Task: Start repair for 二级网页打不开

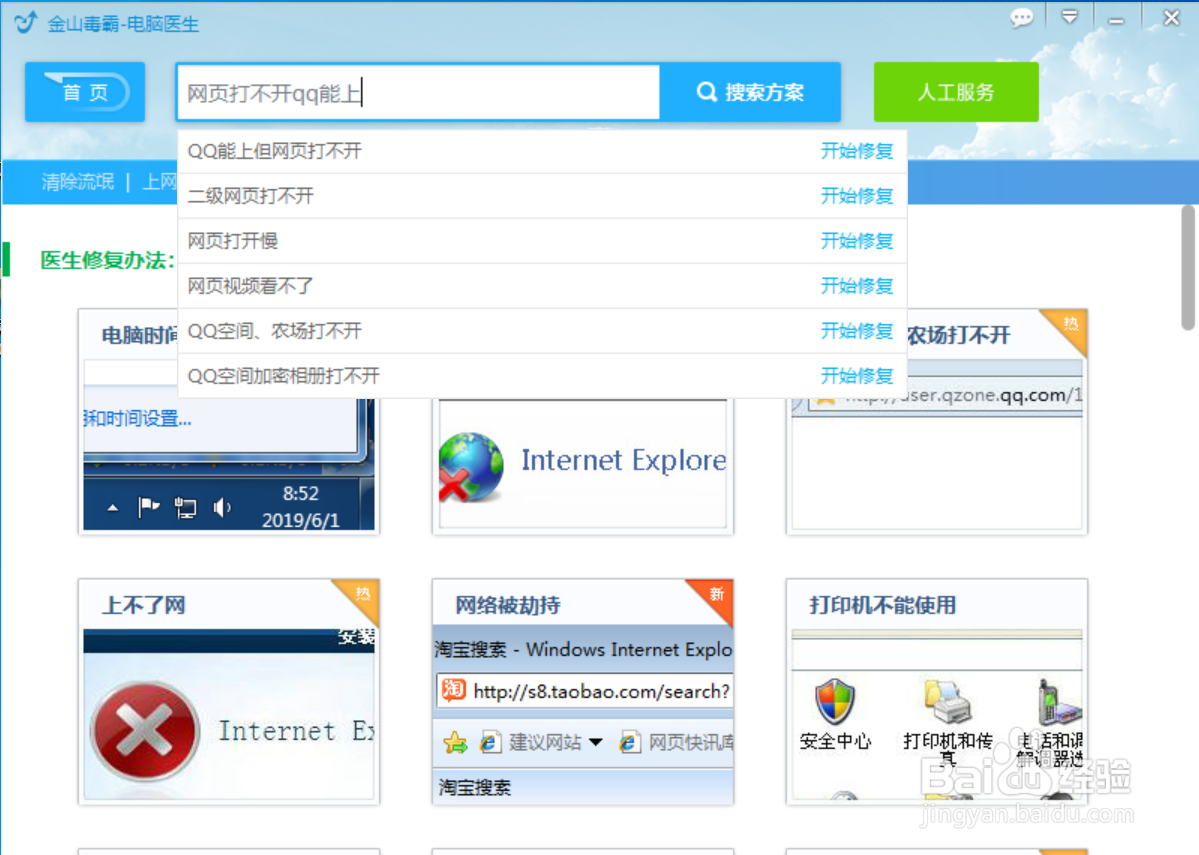Action: tap(856, 196)
